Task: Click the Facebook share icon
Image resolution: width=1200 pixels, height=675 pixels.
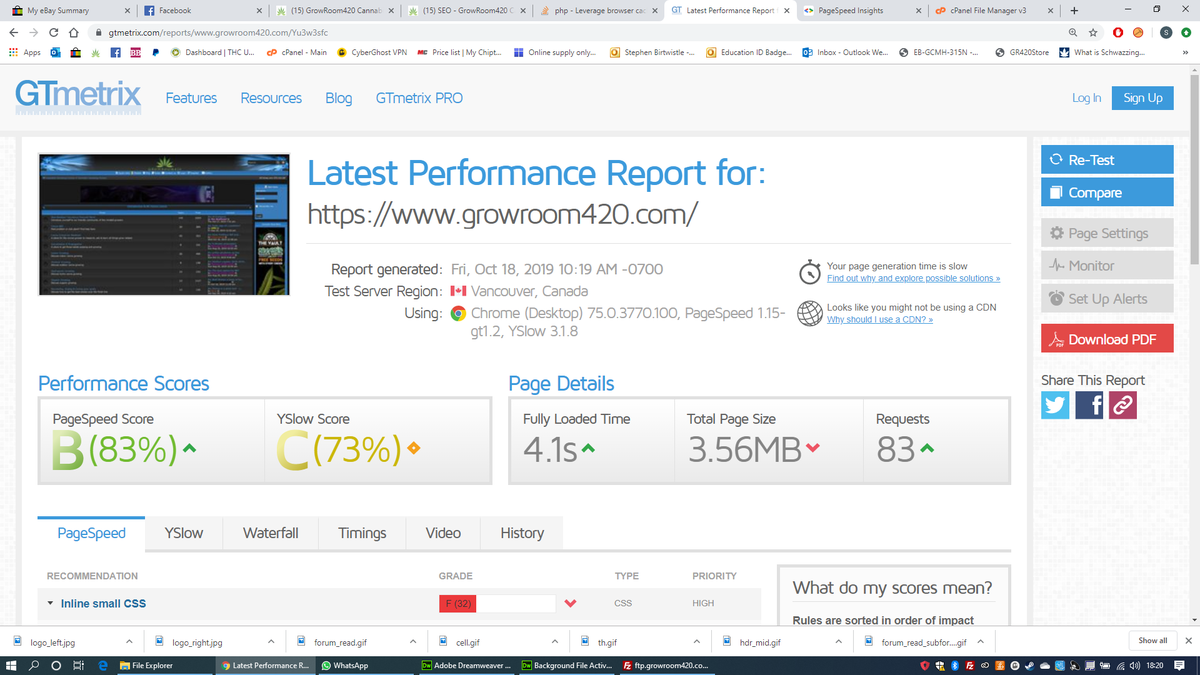Action: tap(1090, 404)
